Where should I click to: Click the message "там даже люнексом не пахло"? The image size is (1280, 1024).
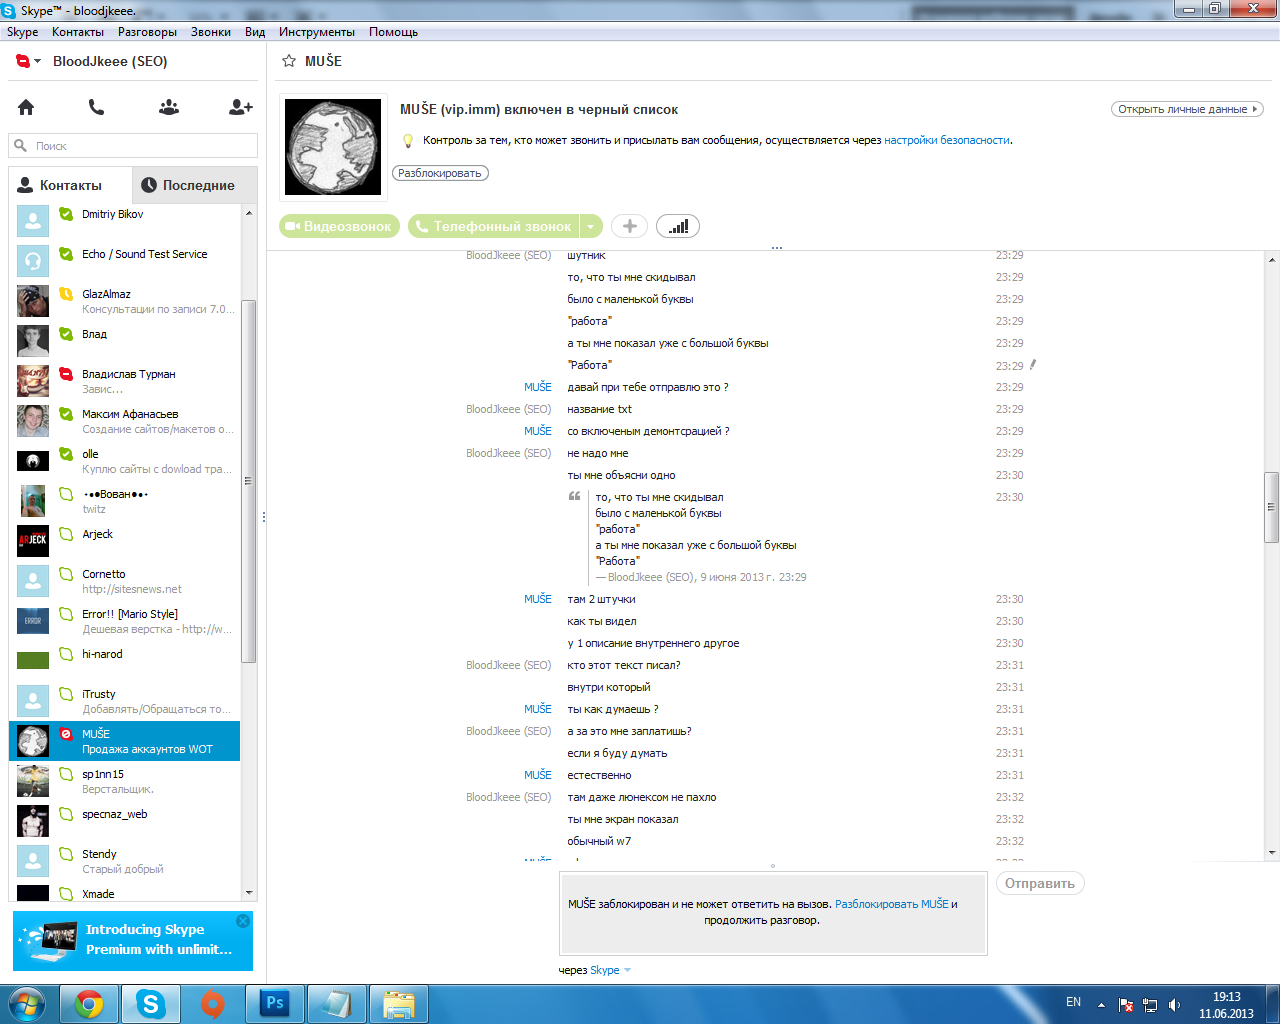642,797
